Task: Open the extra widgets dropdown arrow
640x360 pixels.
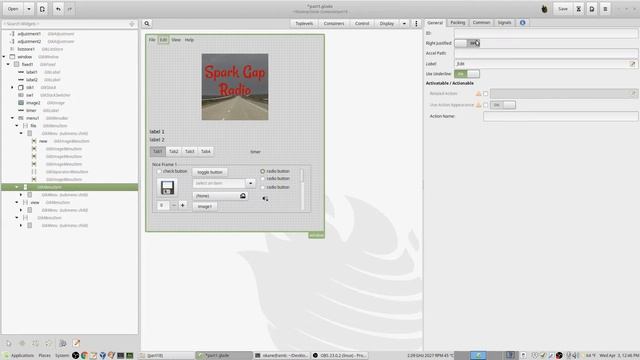Action: coord(404,24)
